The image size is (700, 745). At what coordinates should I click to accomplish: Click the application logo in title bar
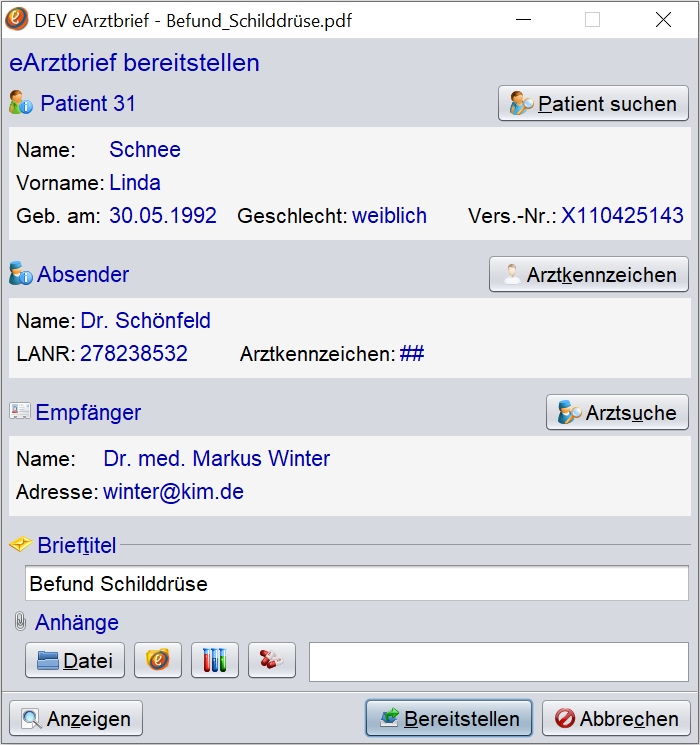click(17, 19)
